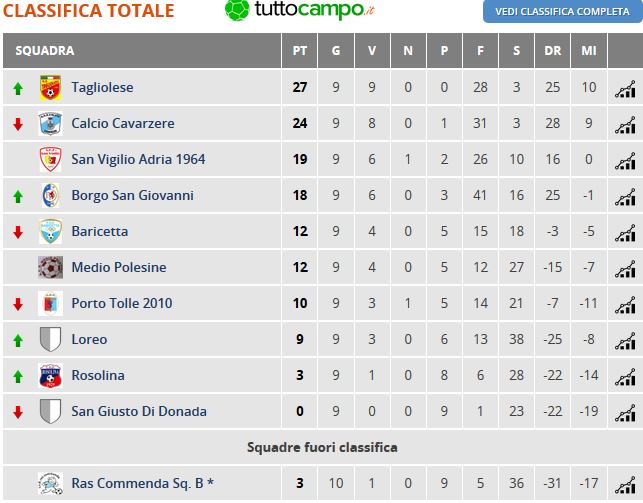Click the Baricetta team crest
The height and width of the screenshot is (503, 643).
pyautogui.click(x=50, y=231)
